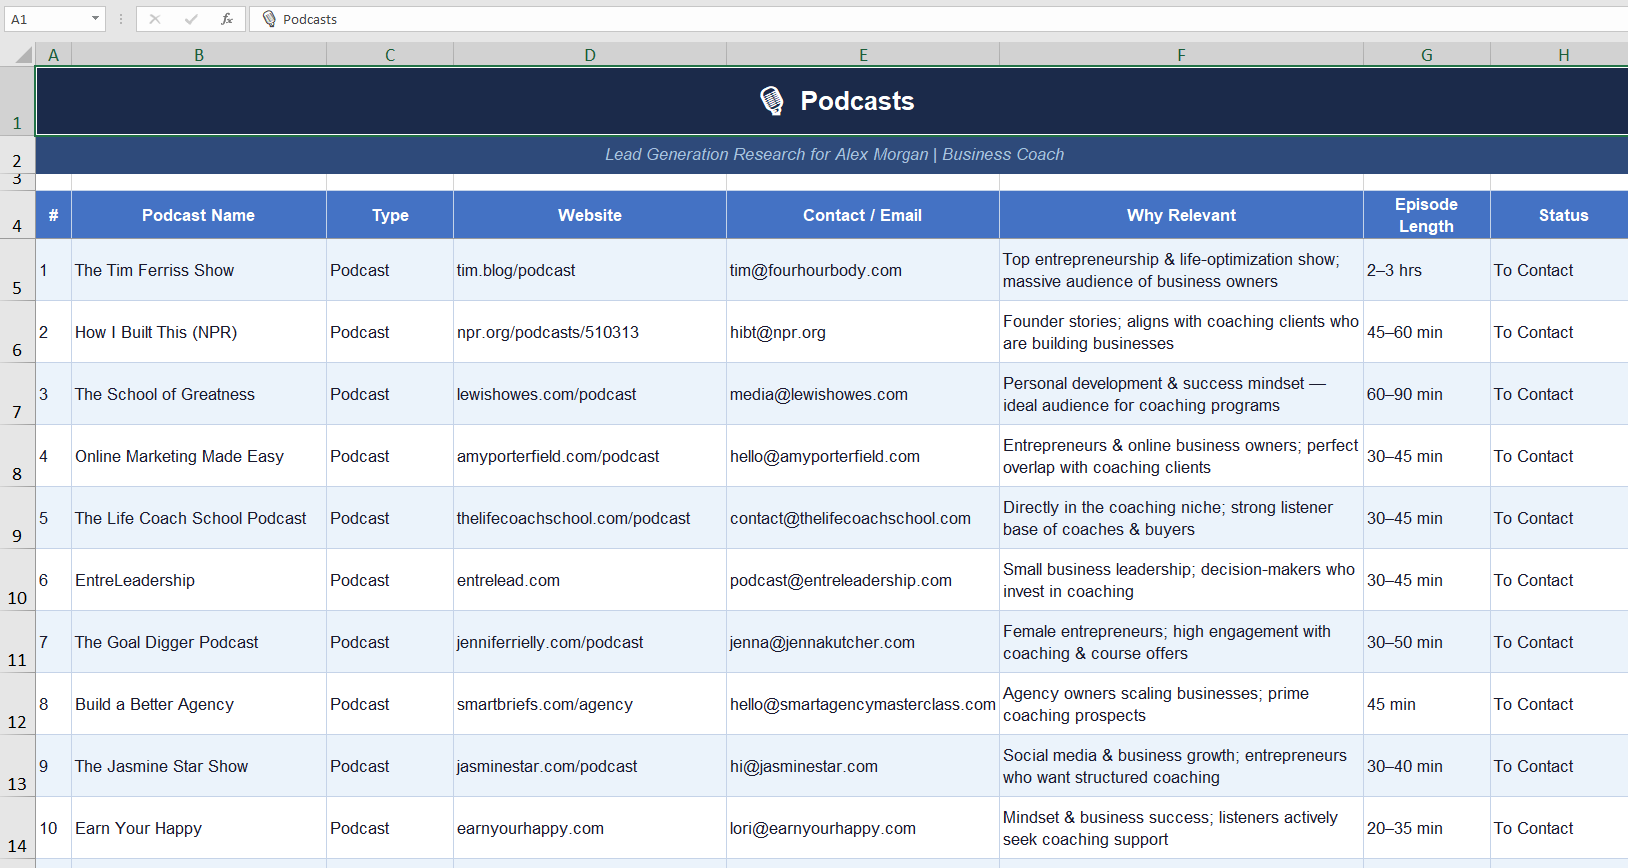Click the lori@earnyourhappy.com email cell
The height and width of the screenshot is (868, 1628).
[x=863, y=828]
